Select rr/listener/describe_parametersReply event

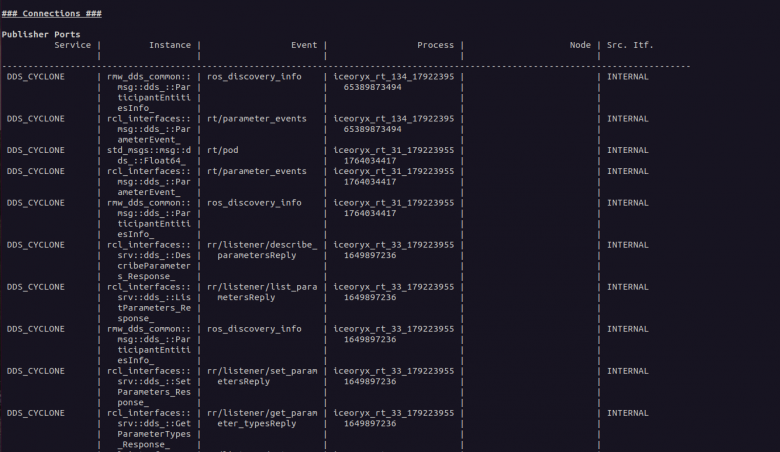coord(262,250)
